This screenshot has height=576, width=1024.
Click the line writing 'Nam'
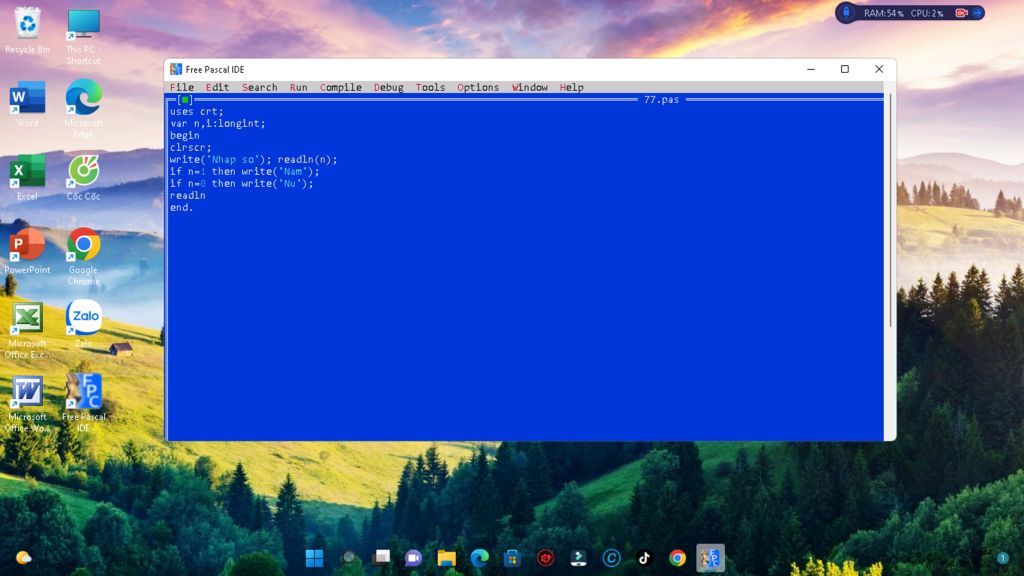tap(244, 171)
